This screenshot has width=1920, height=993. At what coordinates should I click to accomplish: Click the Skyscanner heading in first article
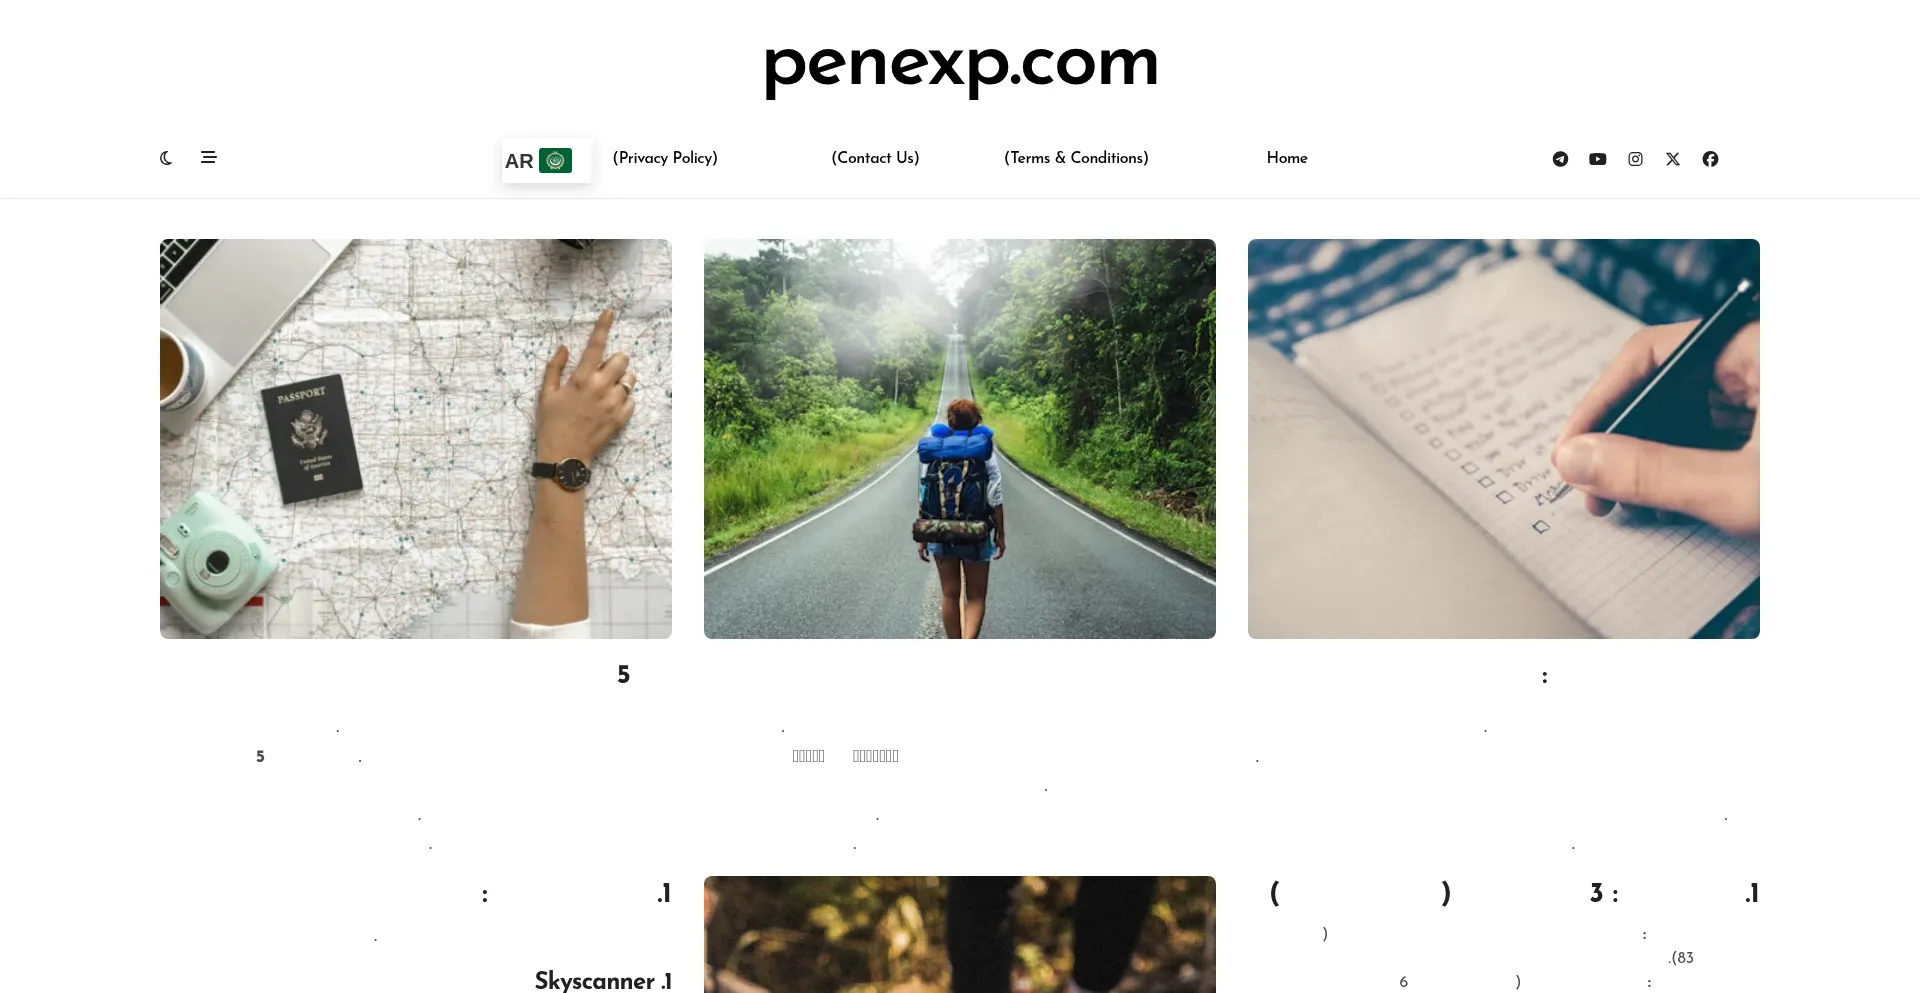pos(603,980)
